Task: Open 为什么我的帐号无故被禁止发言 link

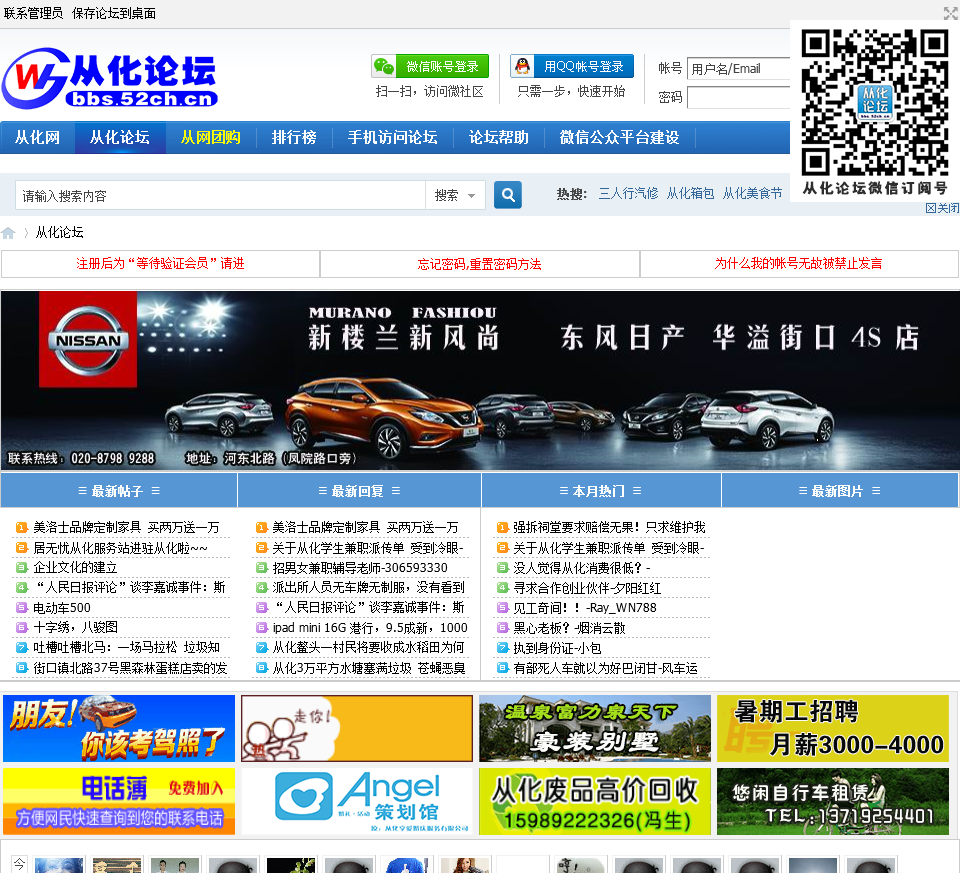Action: click(x=798, y=264)
